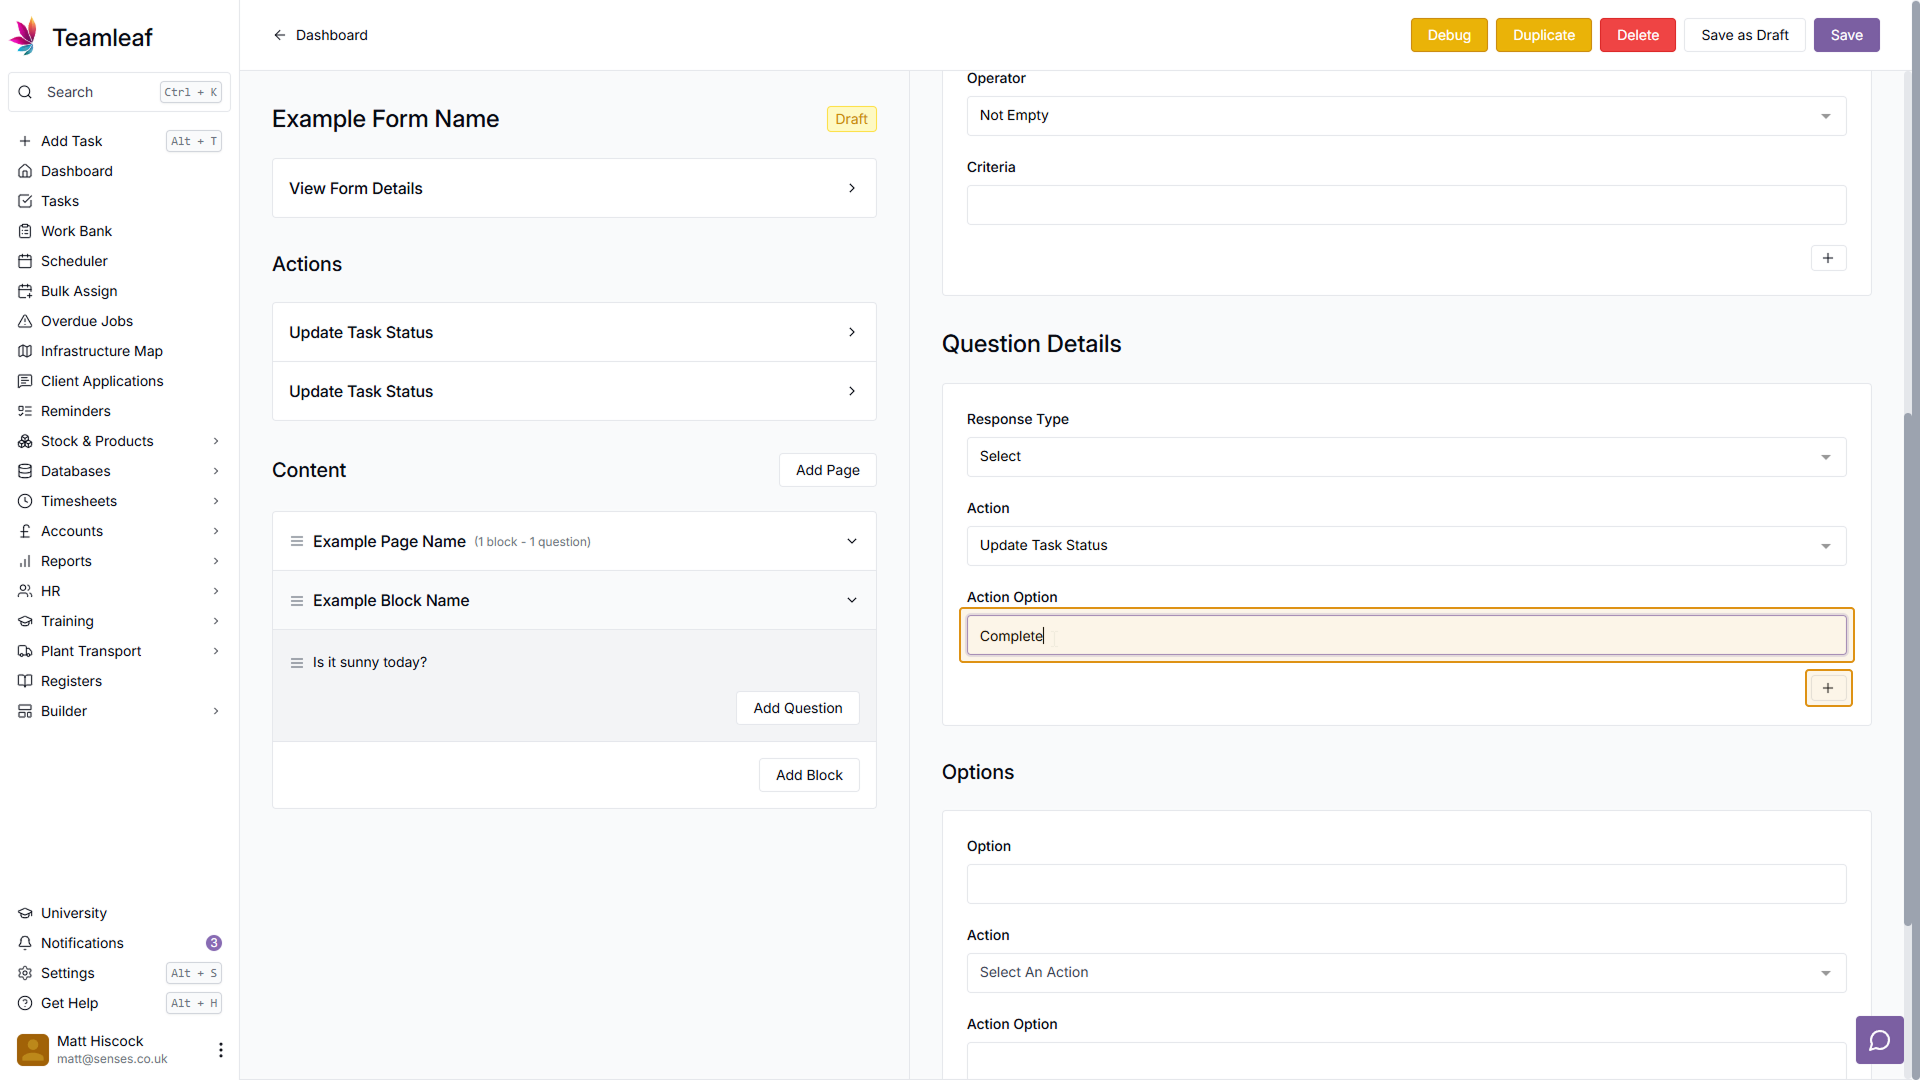The width and height of the screenshot is (1920, 1080).
Task: Click the drag handle beside Example Page Name
Action: tap(297, 541)
